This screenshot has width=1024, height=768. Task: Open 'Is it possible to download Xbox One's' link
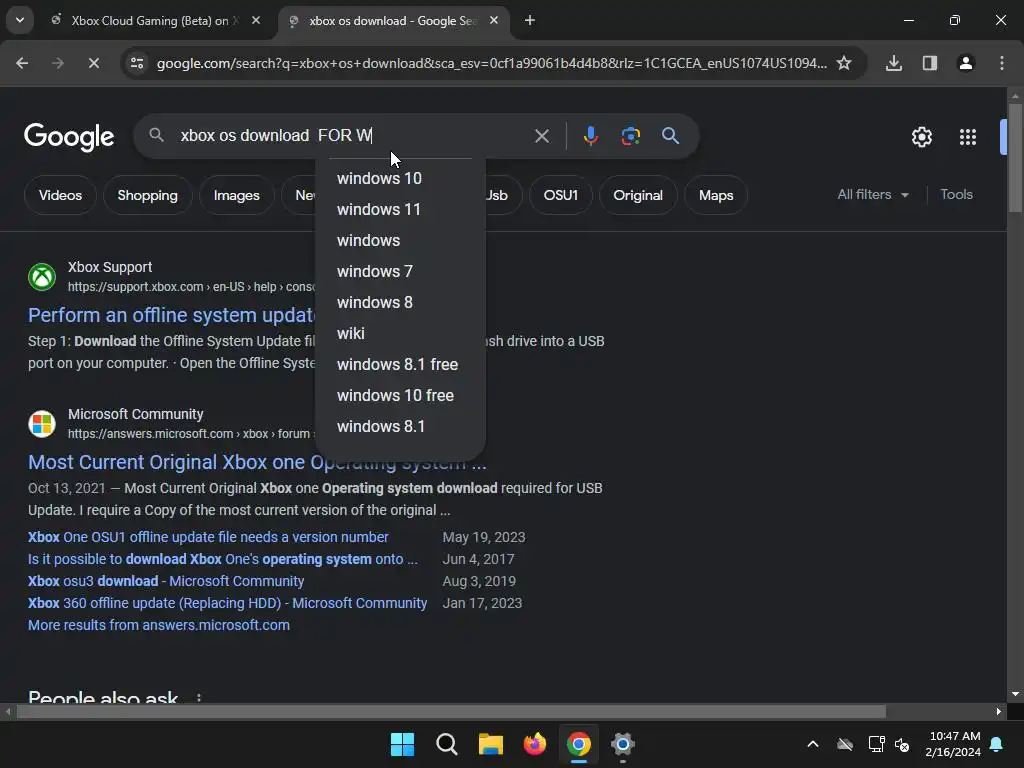pos(222,560)
